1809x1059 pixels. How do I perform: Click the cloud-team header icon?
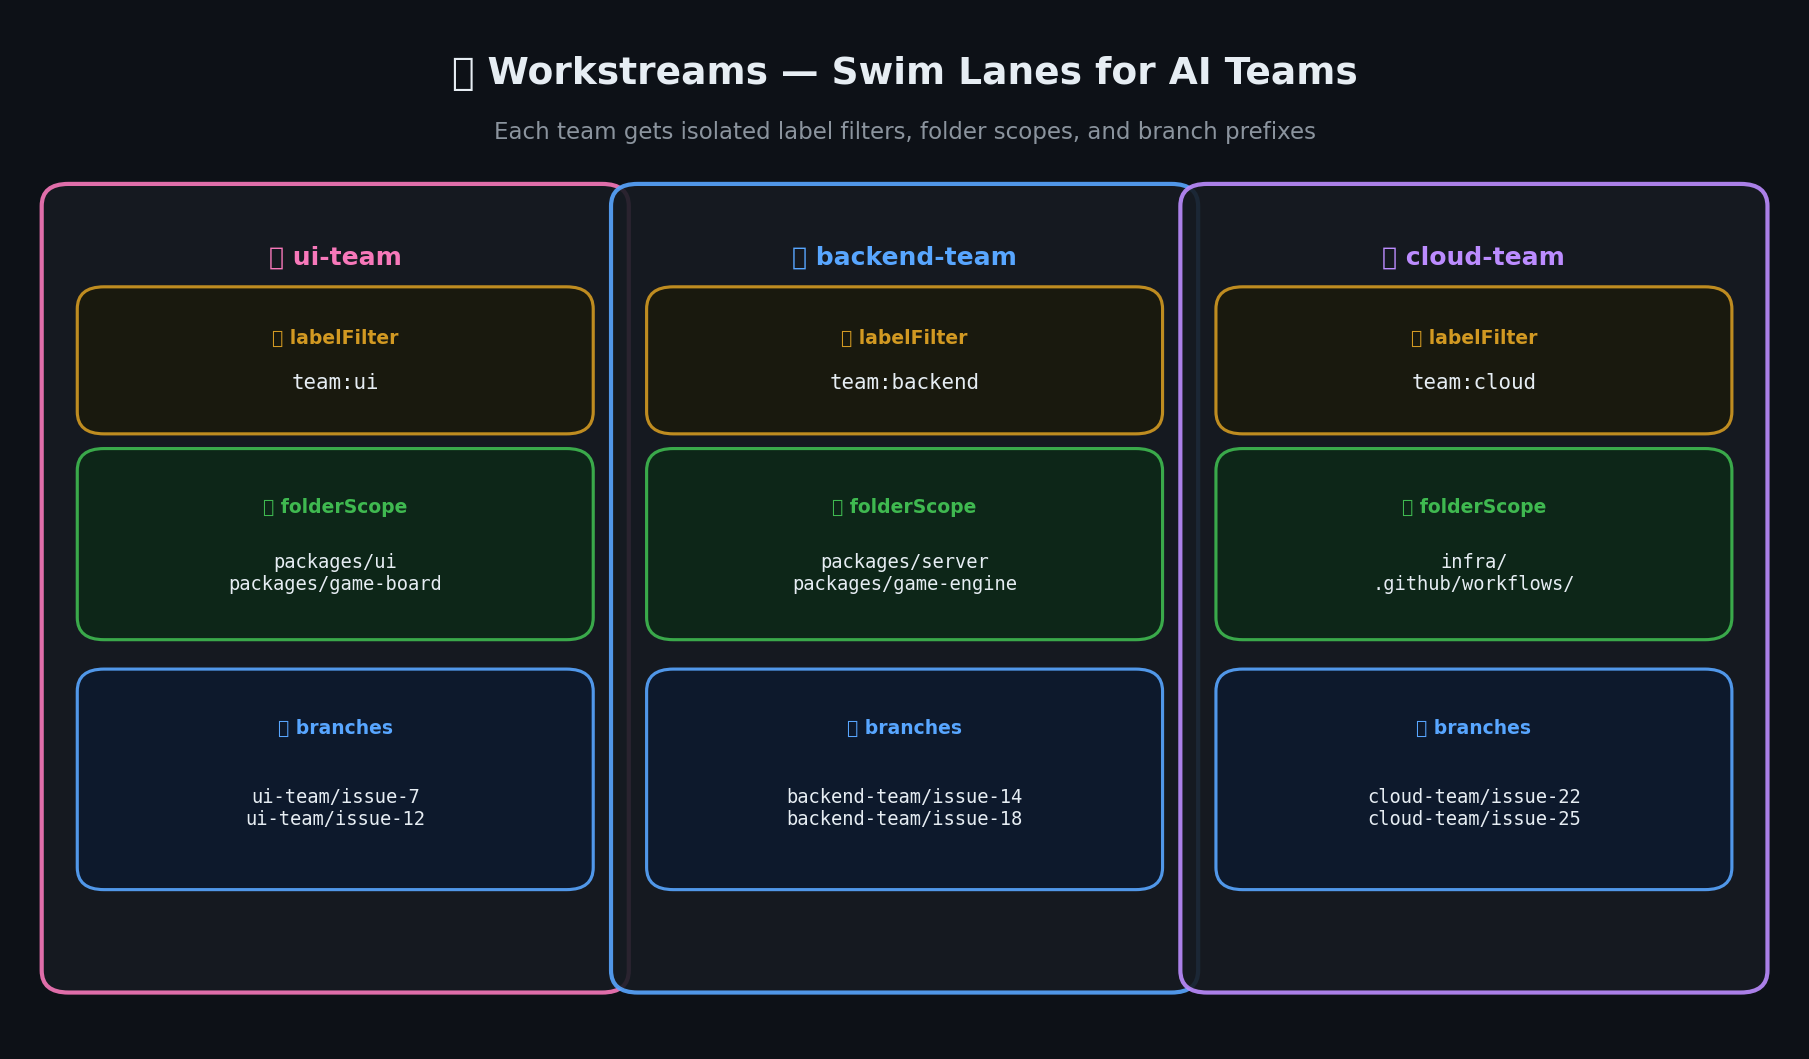(1387, 256)
